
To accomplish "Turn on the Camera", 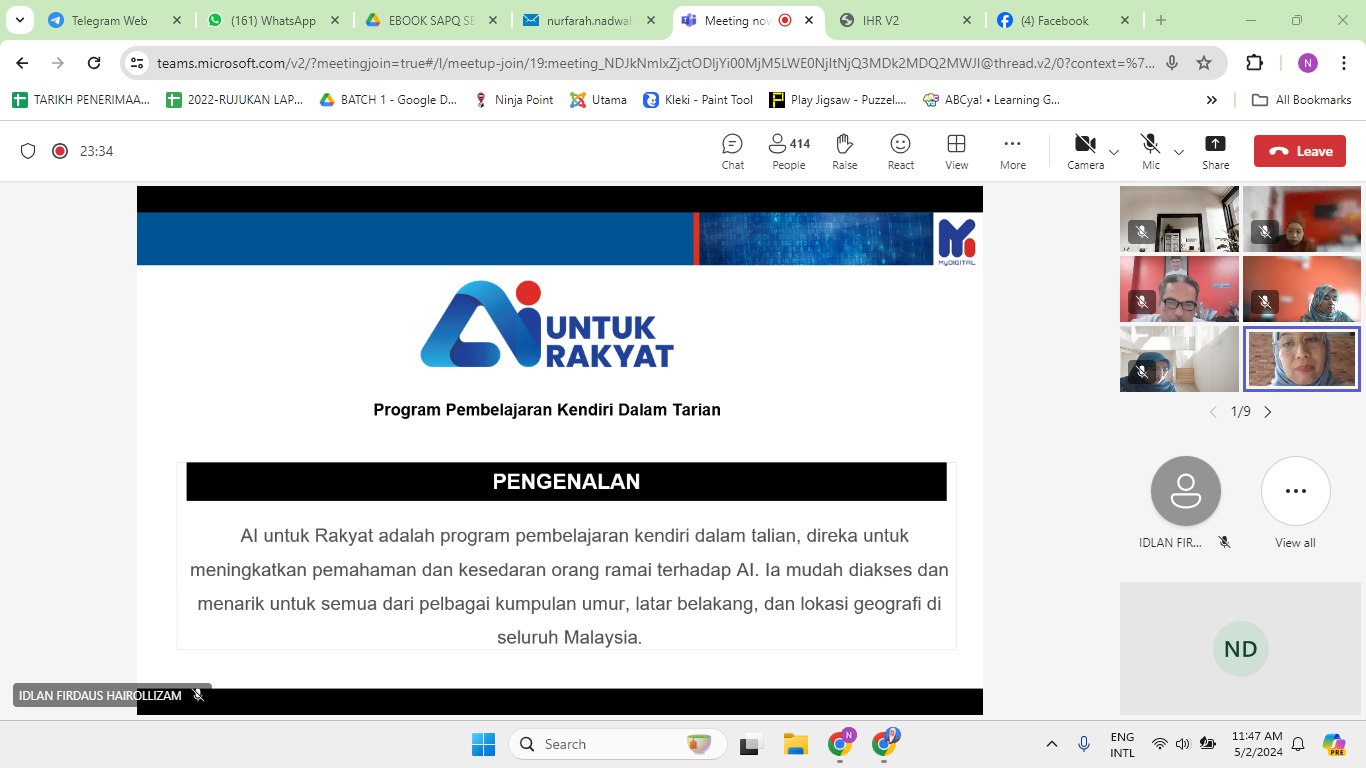I will click(1085, 152).
